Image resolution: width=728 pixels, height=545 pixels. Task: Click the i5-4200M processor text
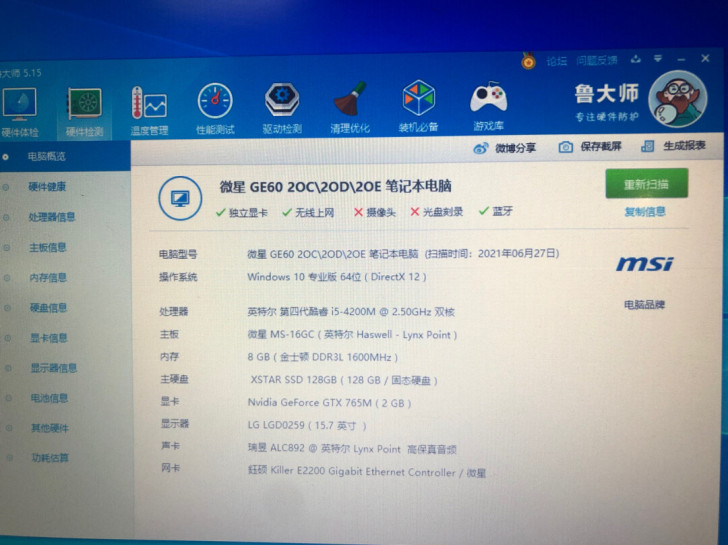pyautogui.click(x=351, y=311)
